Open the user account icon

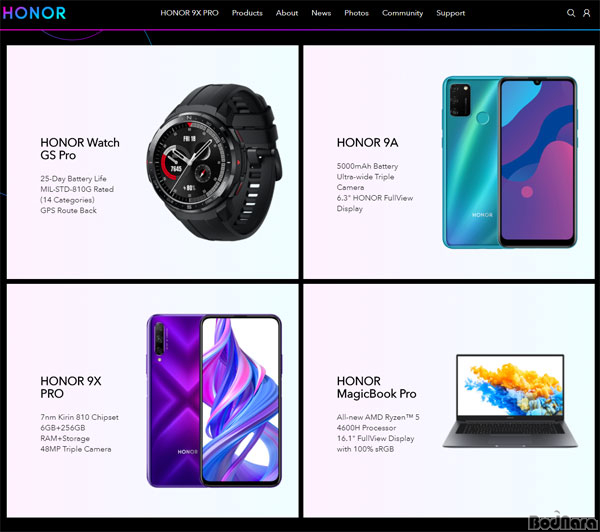pos(586,13)
